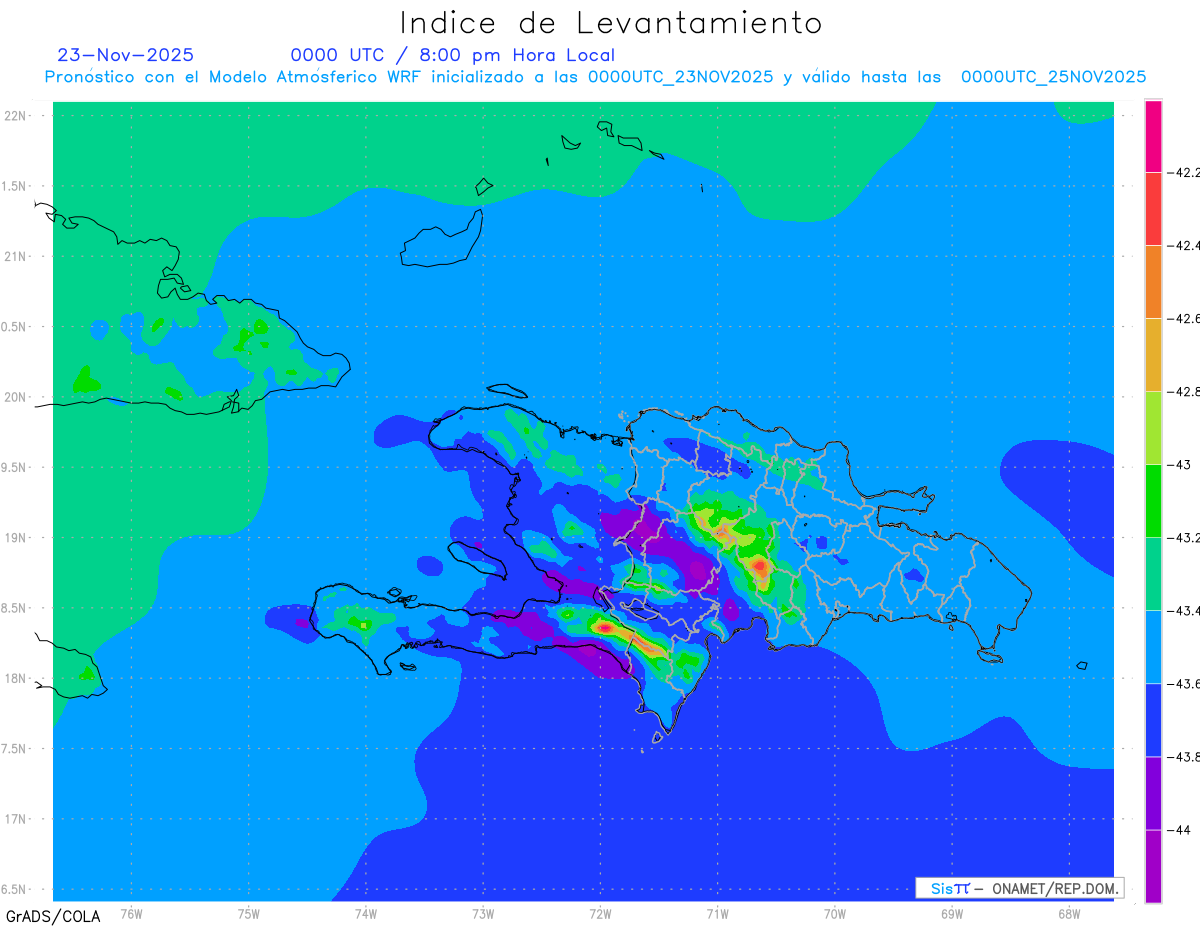Click the '20N' latitude label

coord(16,397)
